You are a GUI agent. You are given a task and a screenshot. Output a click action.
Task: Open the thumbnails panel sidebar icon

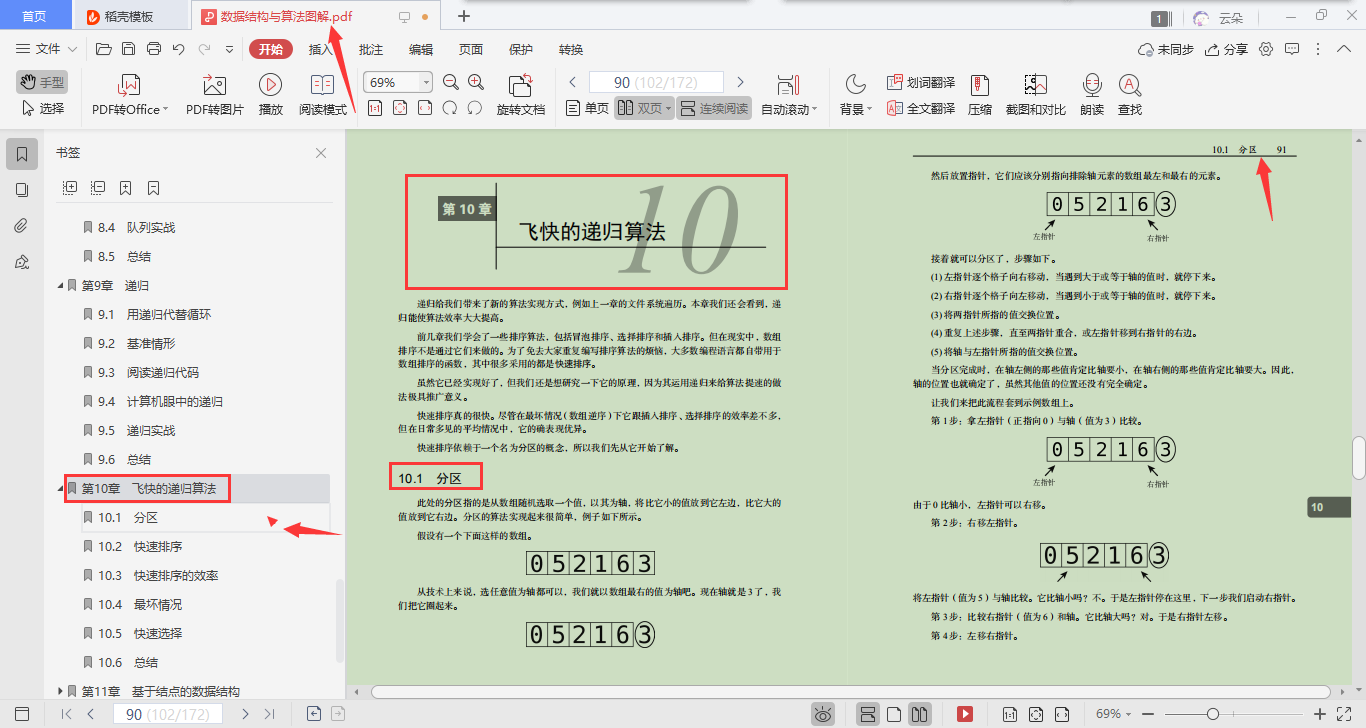click(x=21, y=190)
